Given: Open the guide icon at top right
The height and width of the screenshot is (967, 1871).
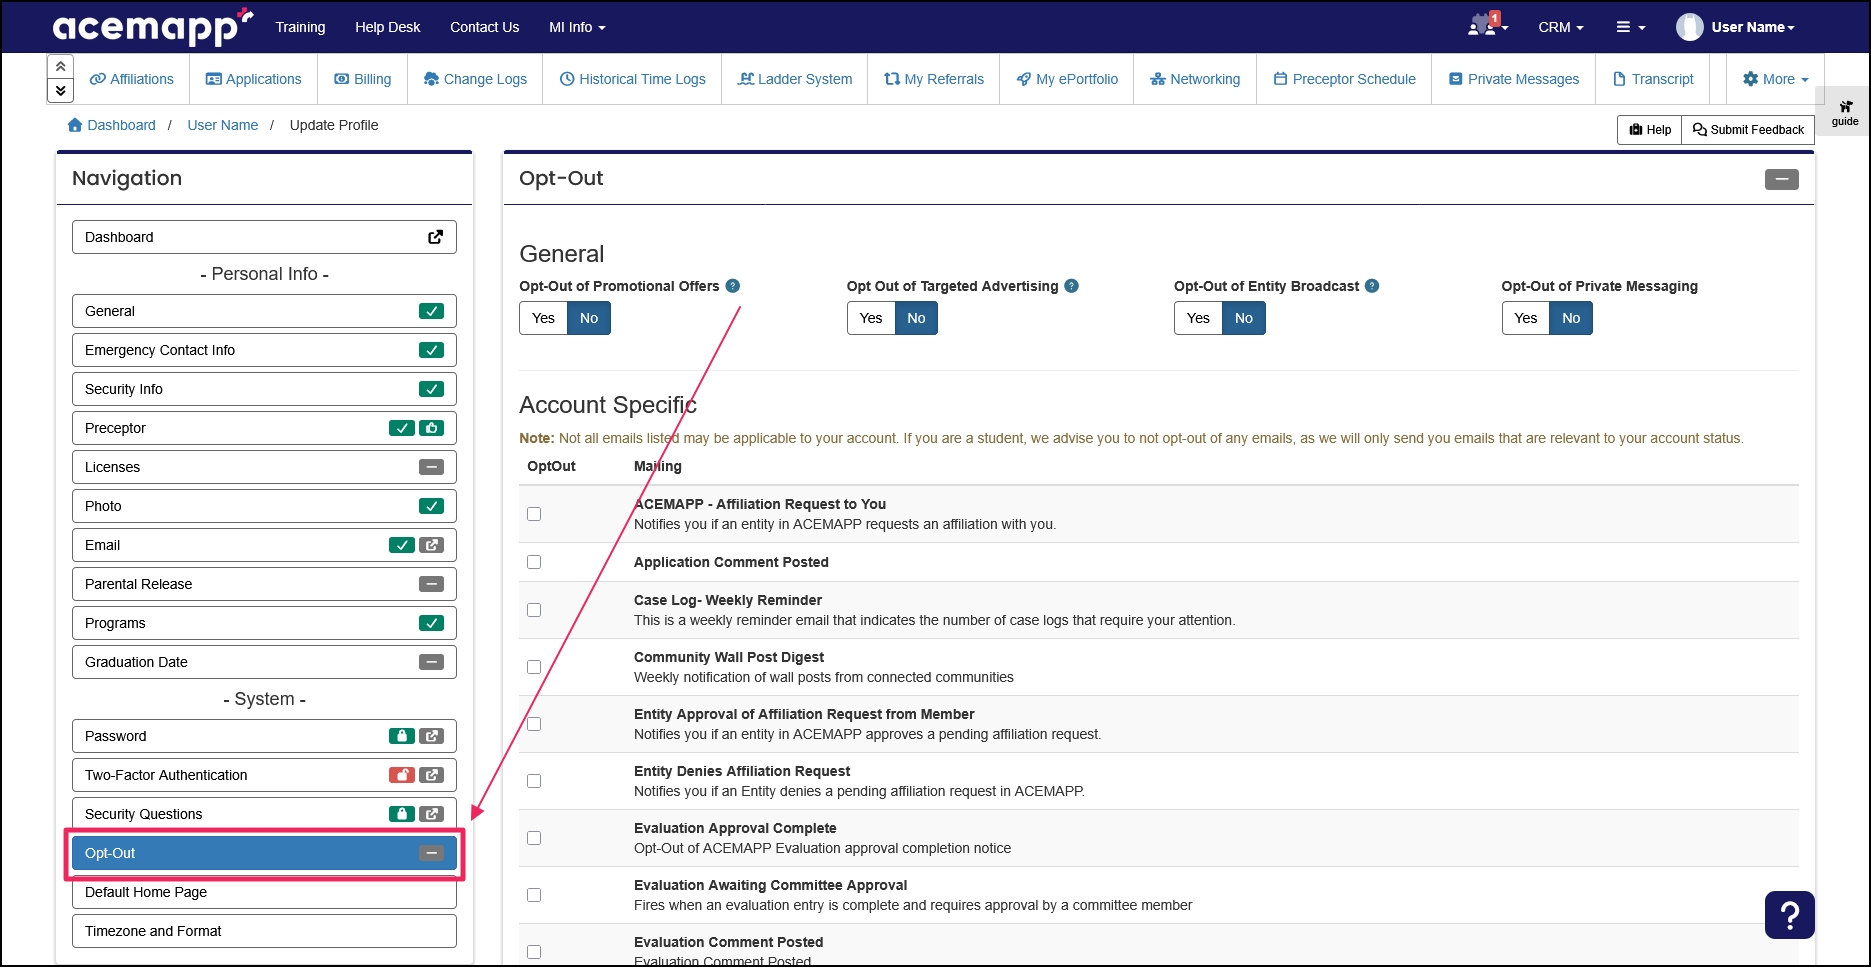Looking at the screenshot, I should coord(1844,111).
